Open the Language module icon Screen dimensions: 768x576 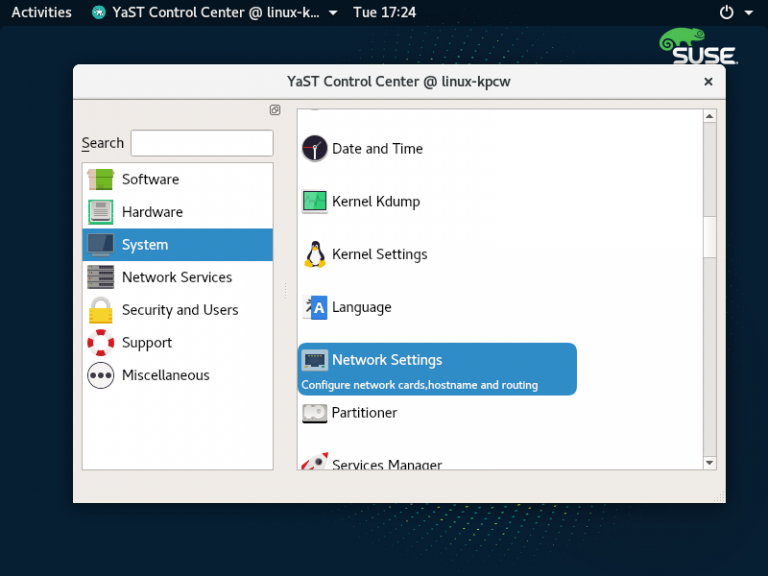click(315, 307)
